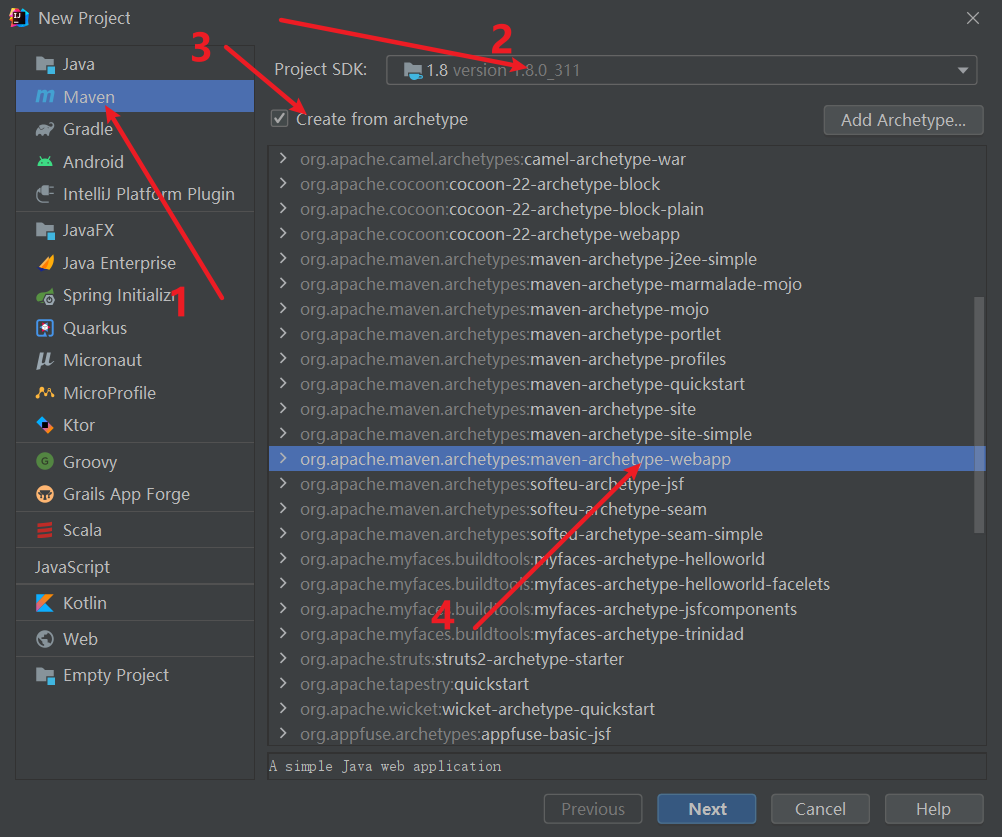This screenshot has height=837, width=1002.
Task: Choose Kotlin project type label
Action: click(85, 603)
